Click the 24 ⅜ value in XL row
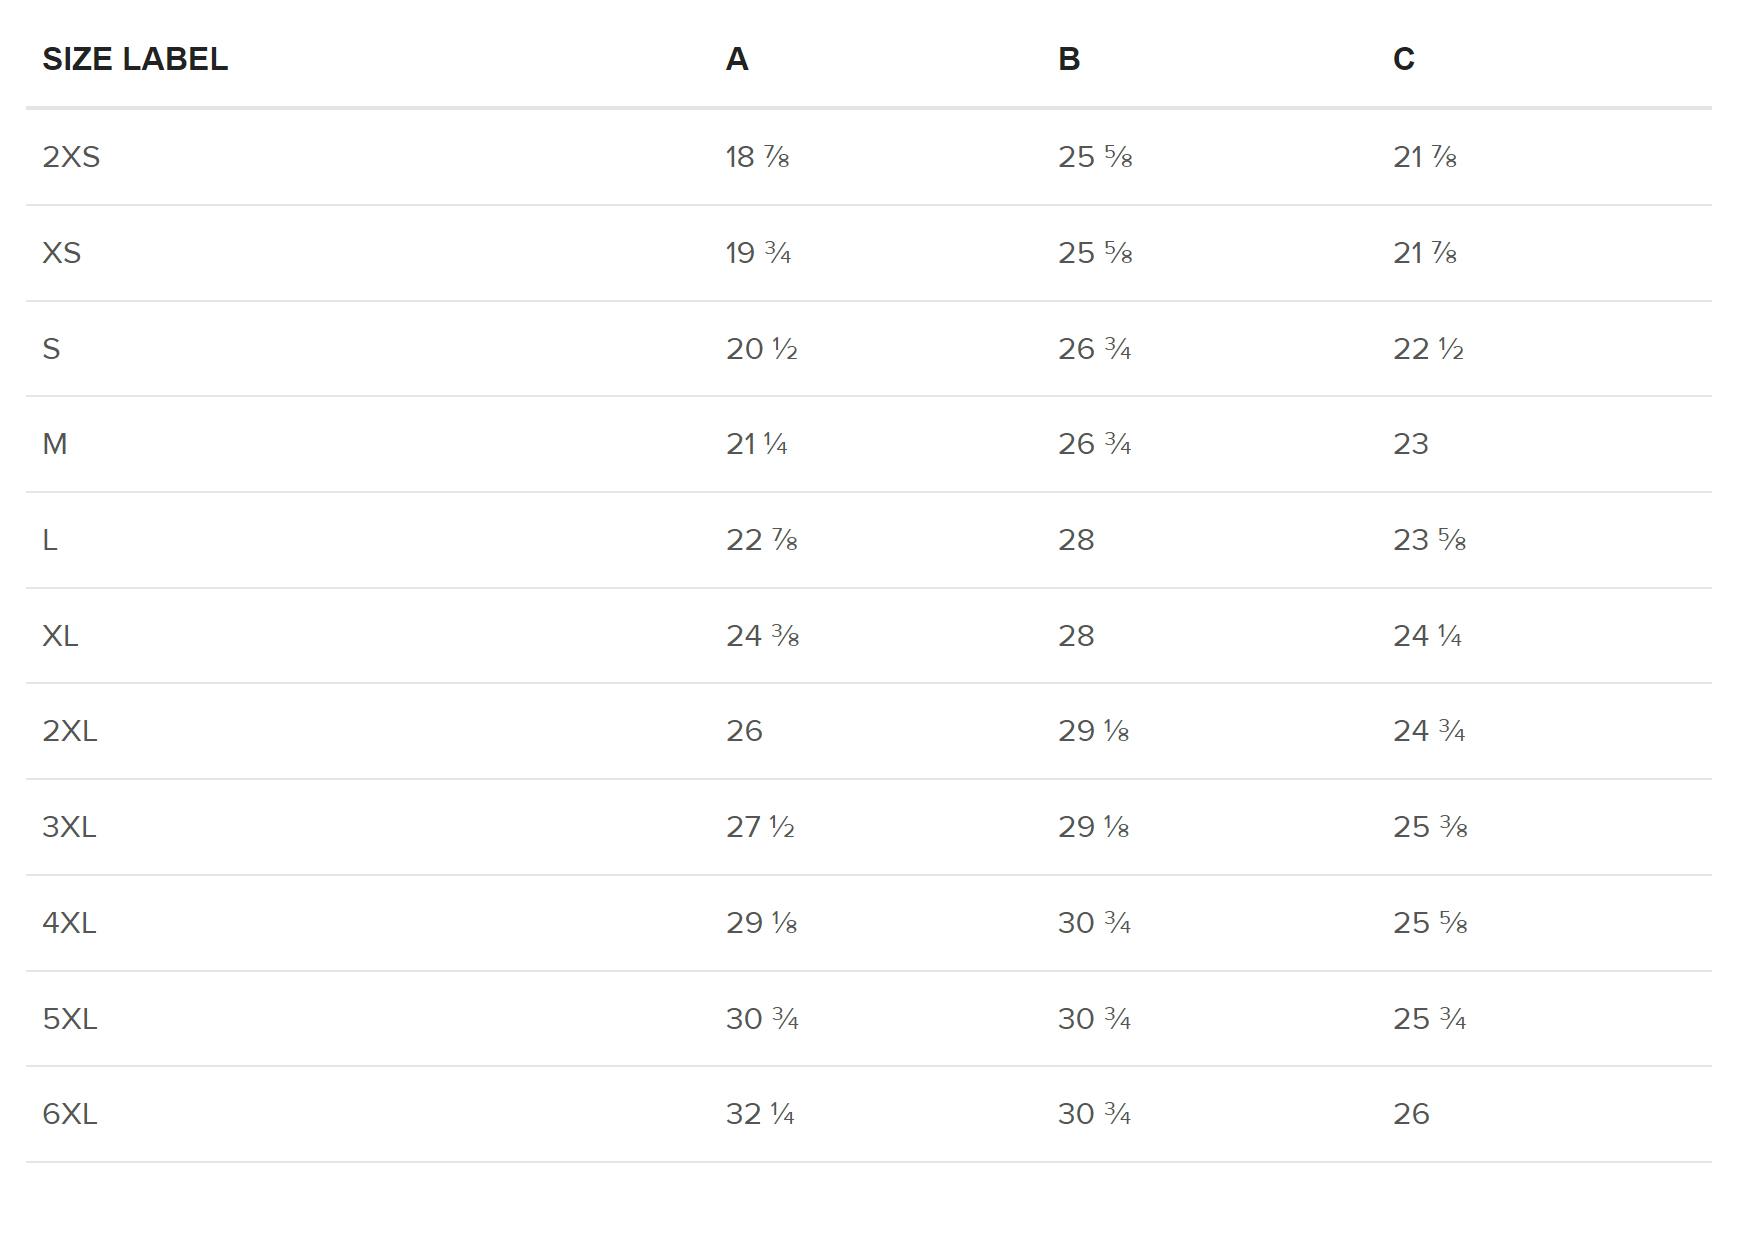 pyautogui.click(x=762, y=636)
